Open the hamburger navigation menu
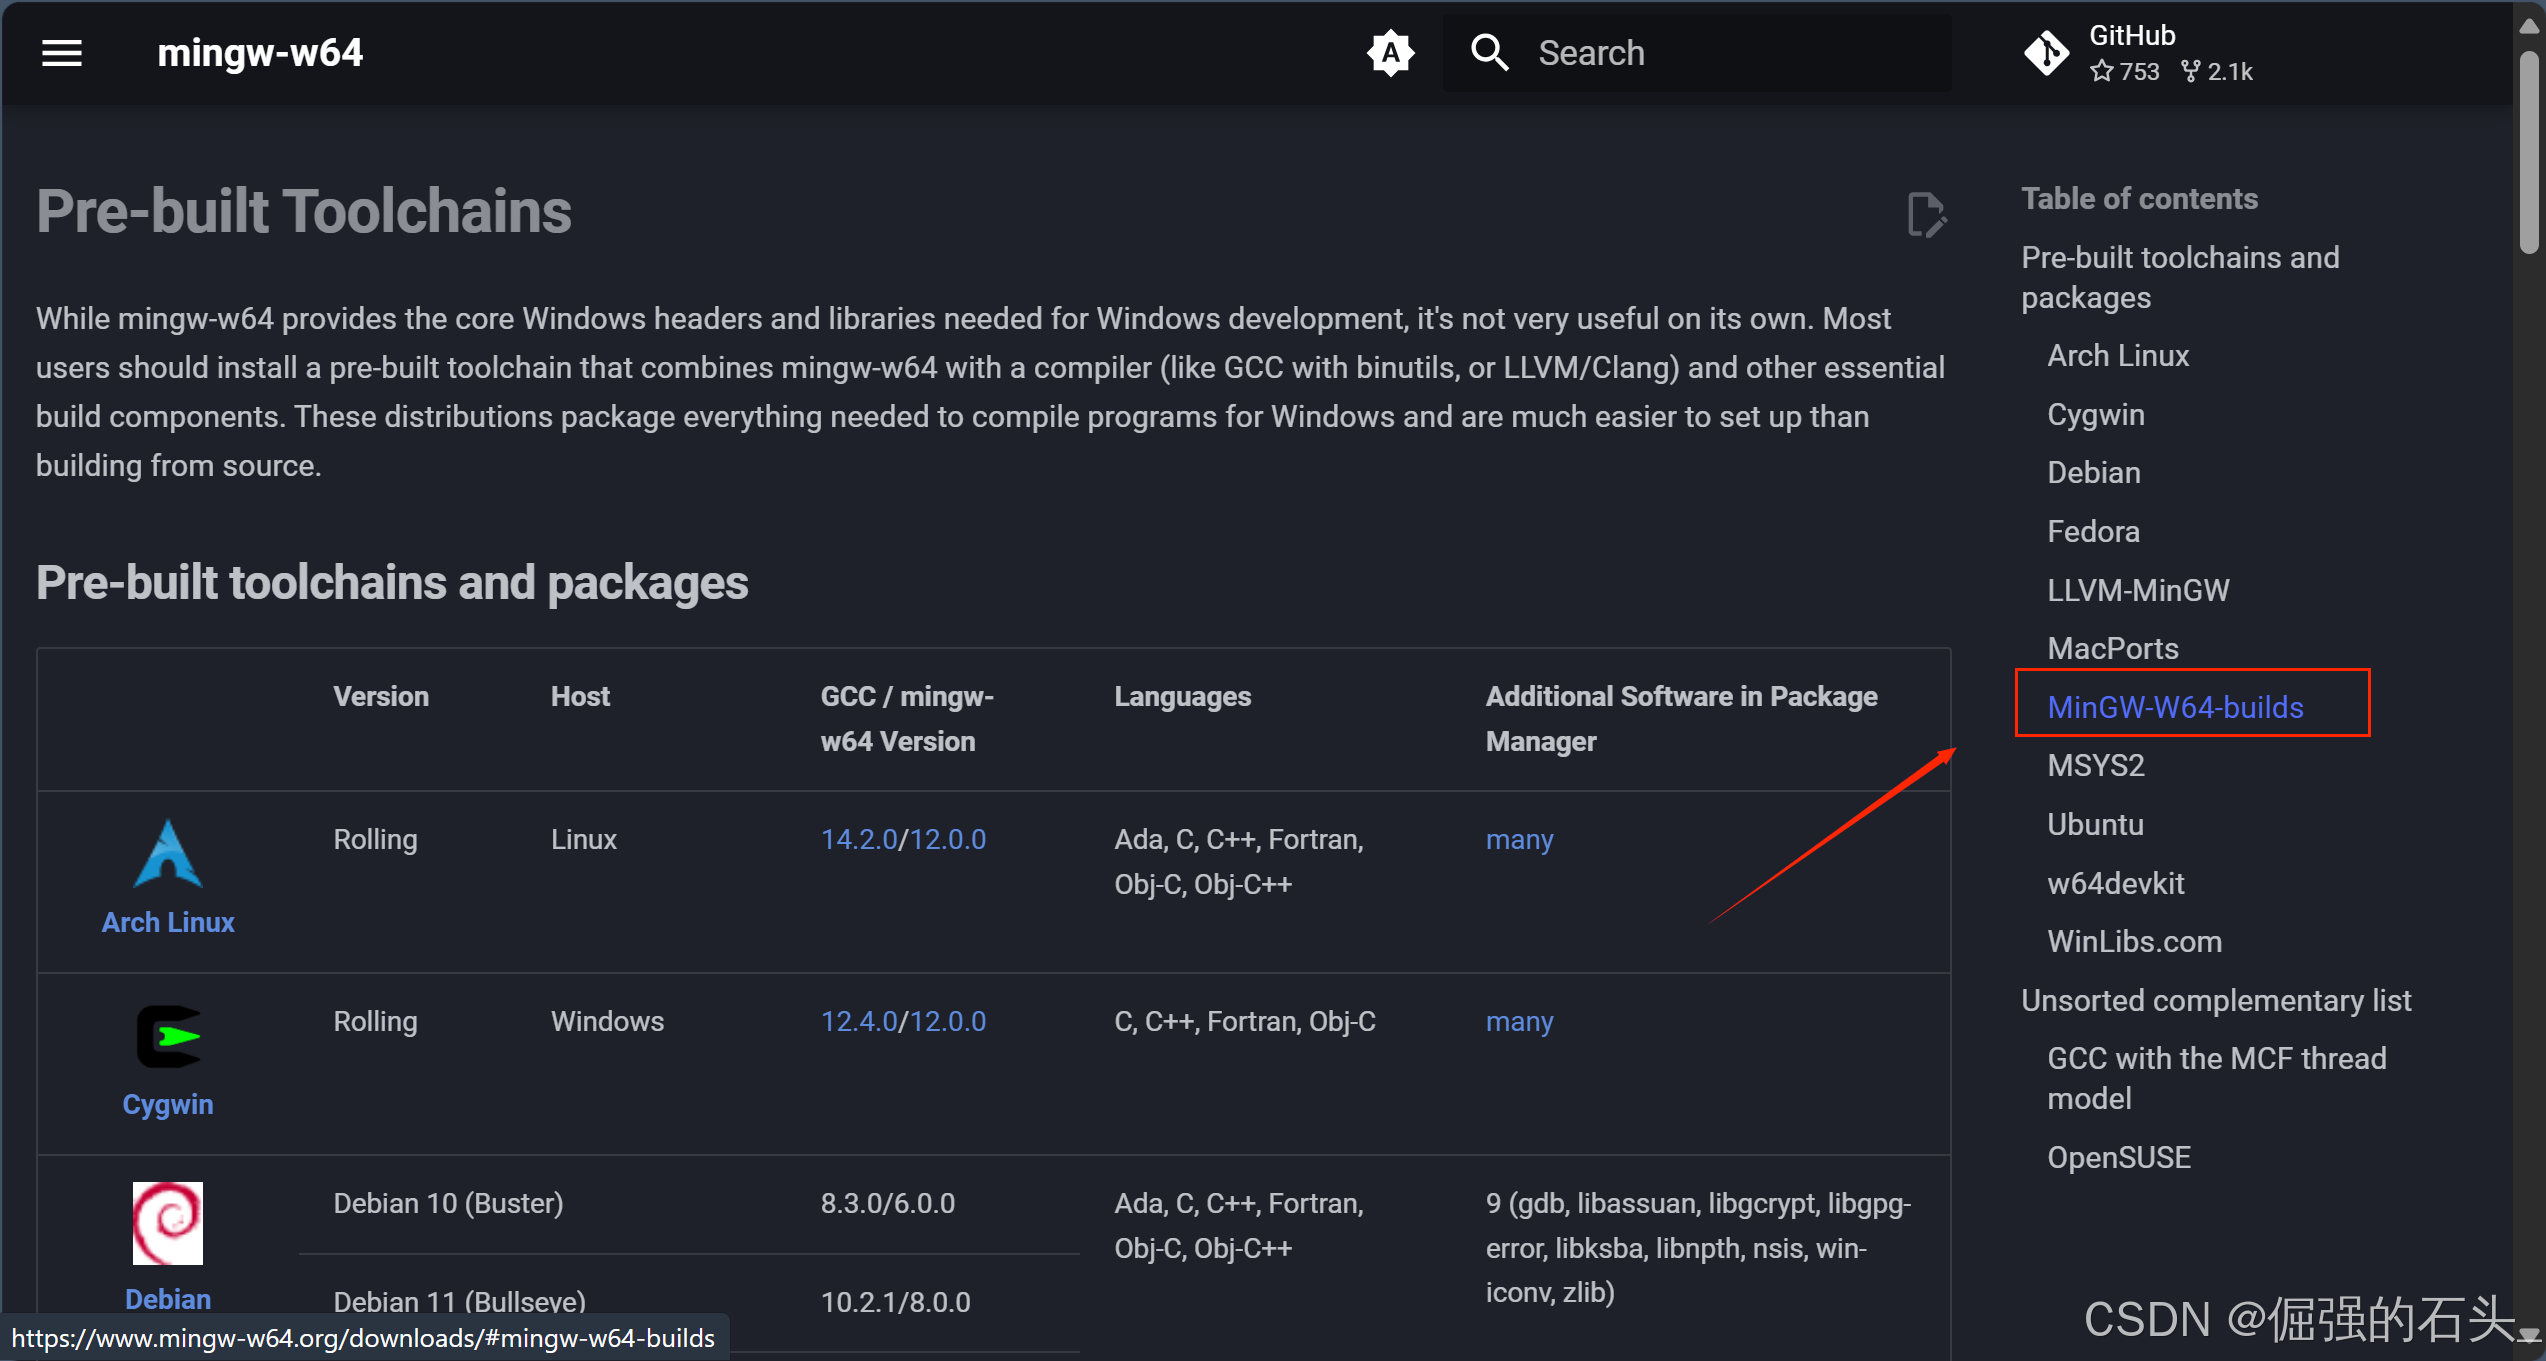 point(61,53)
